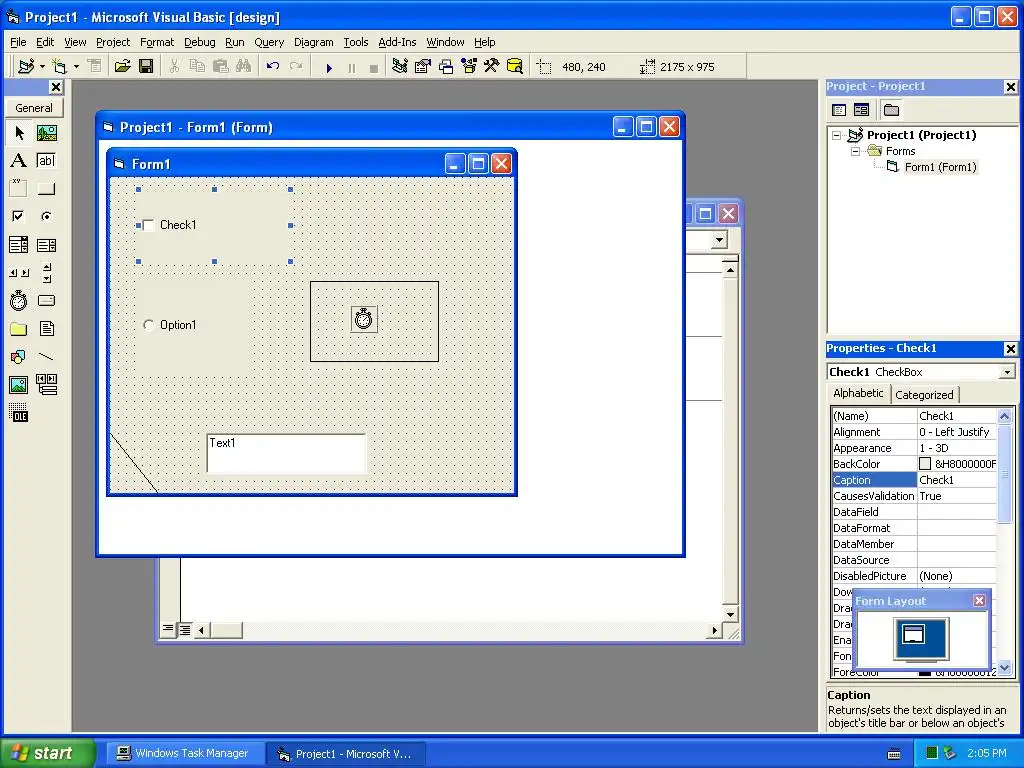This screenshot has height=768, width=1024.
Task: Select the Image tool in the toolbox
Action: click(19, 385)
